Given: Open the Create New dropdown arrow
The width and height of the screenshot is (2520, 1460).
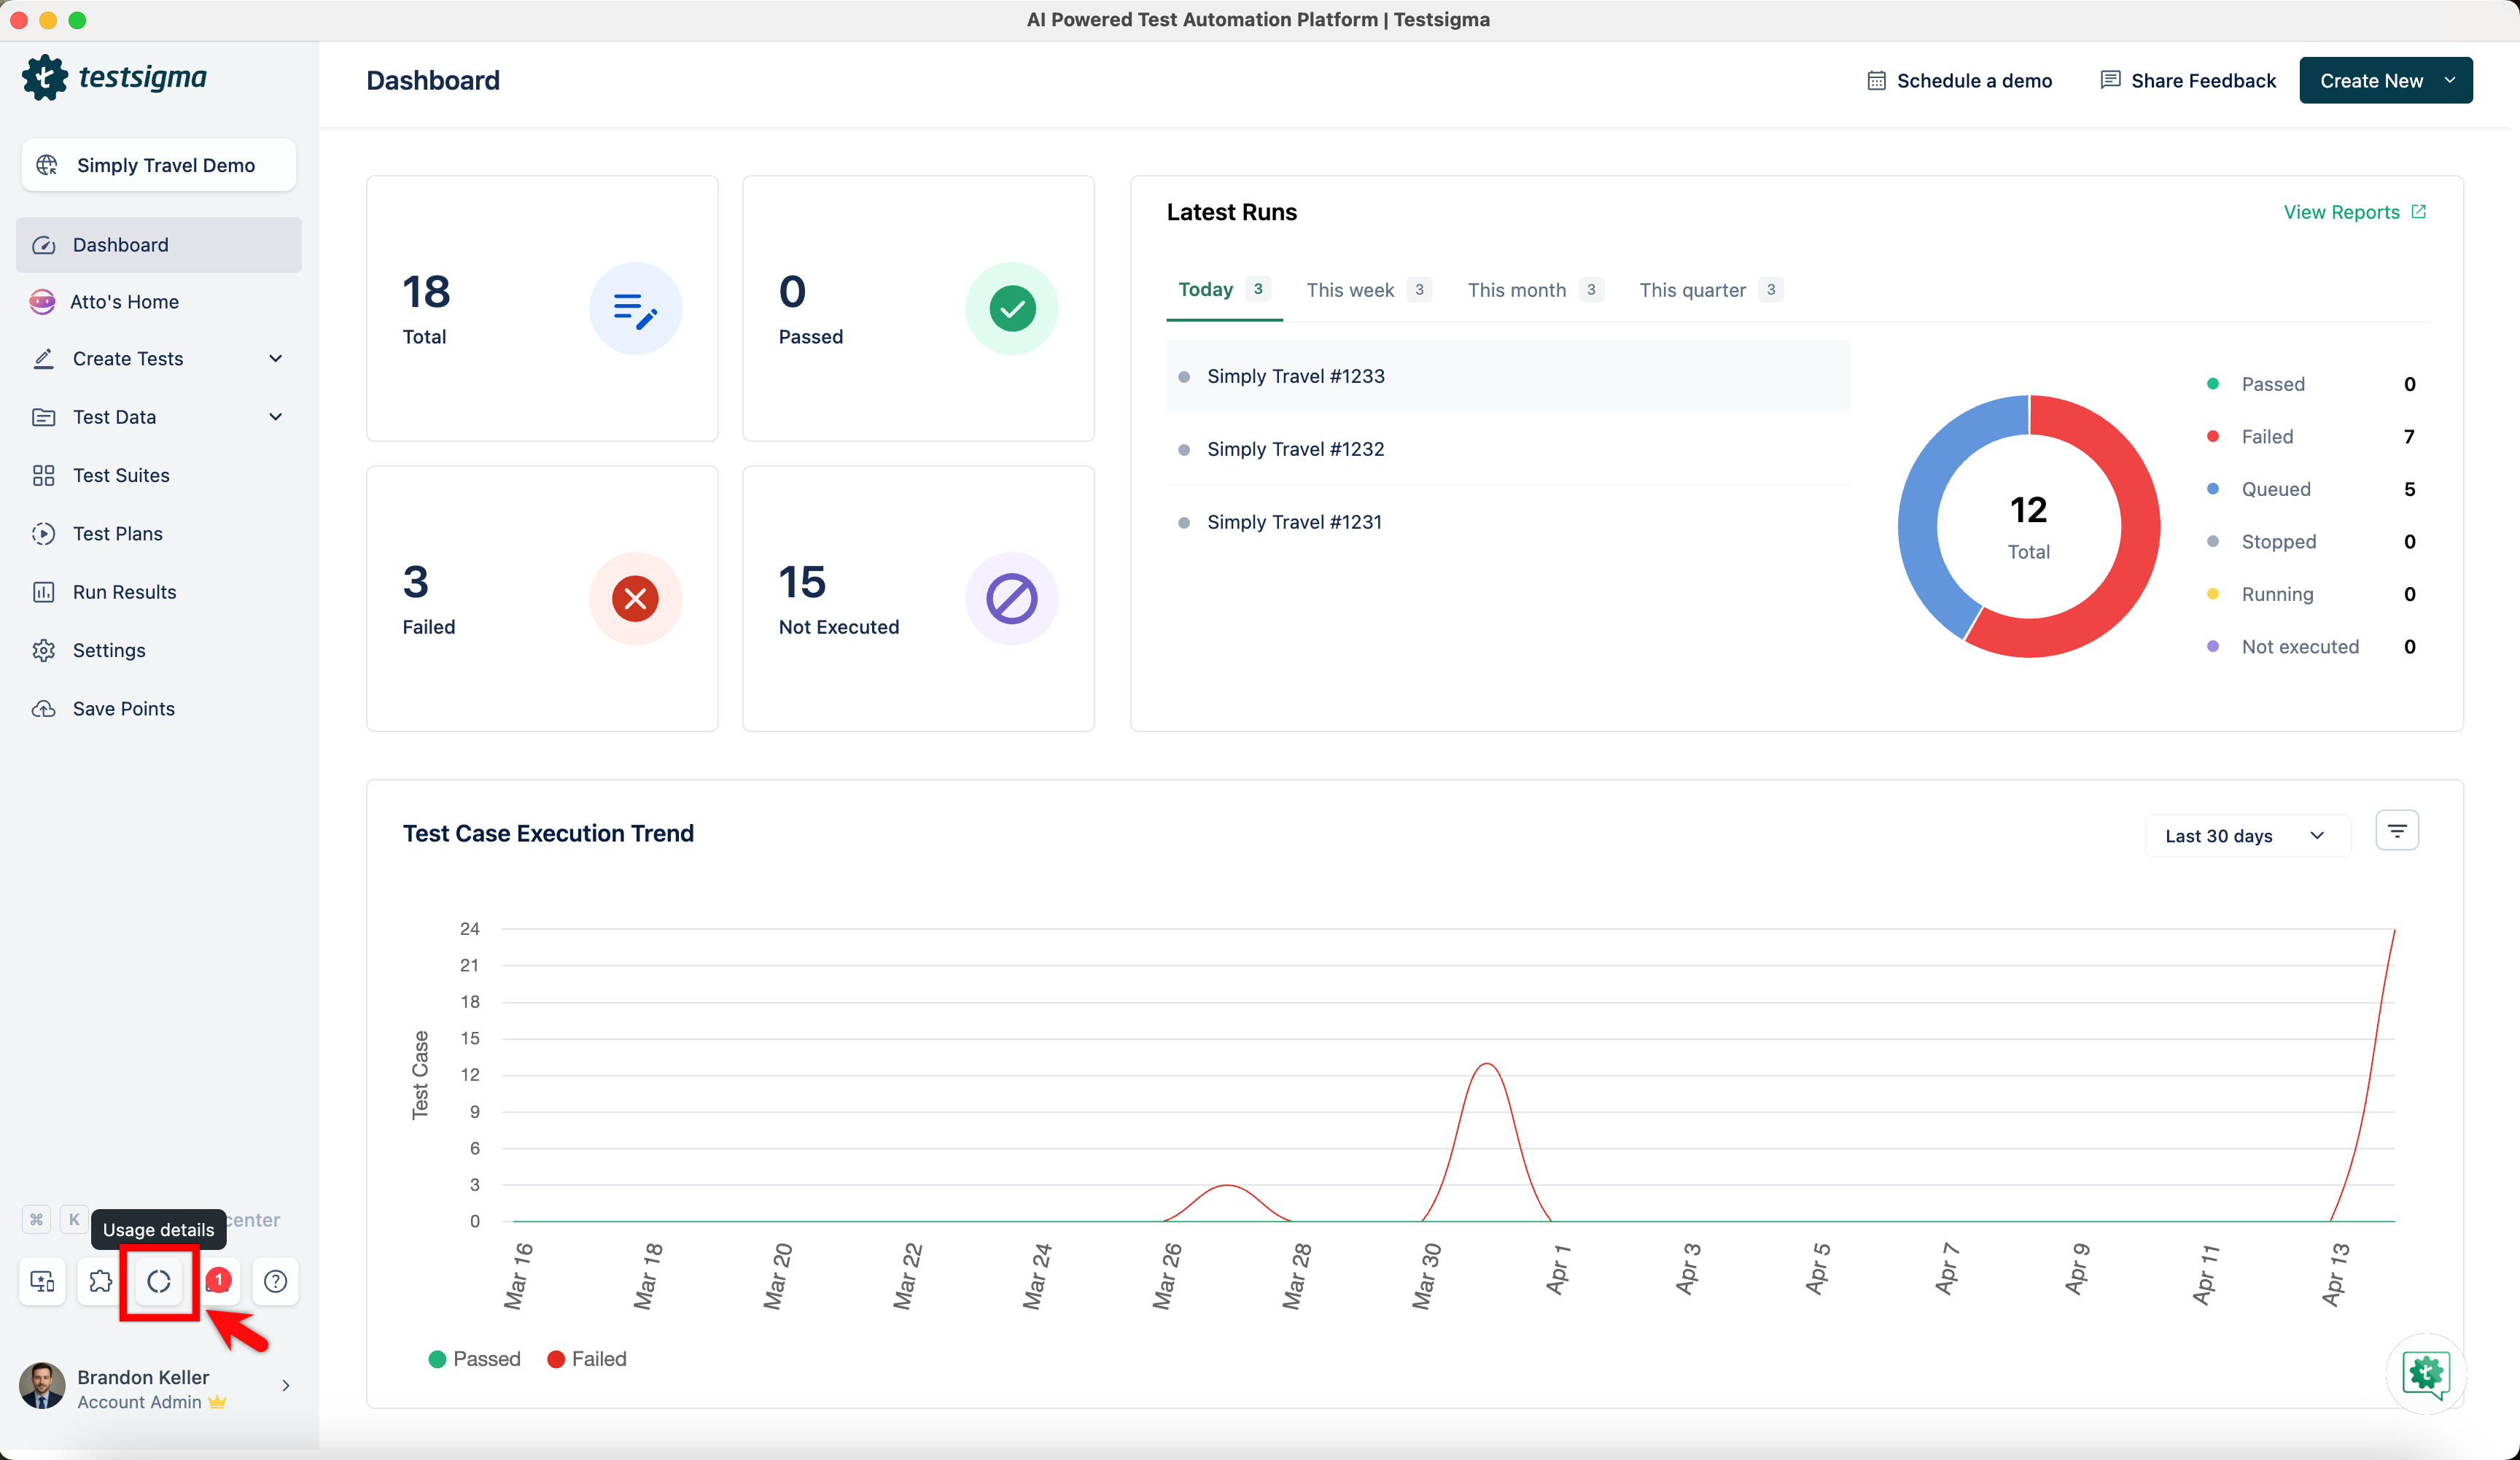Looking at the screenshot, I should pyautogui.click(x=2449, y=80).
